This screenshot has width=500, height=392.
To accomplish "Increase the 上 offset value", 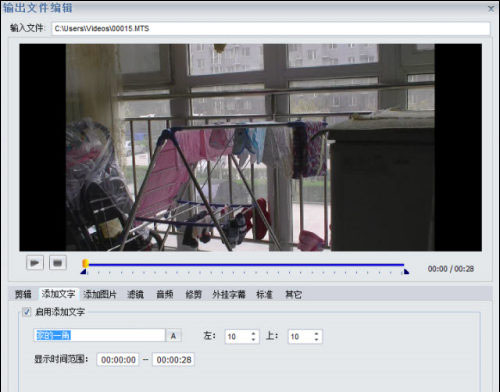I will tap(316, 333).
